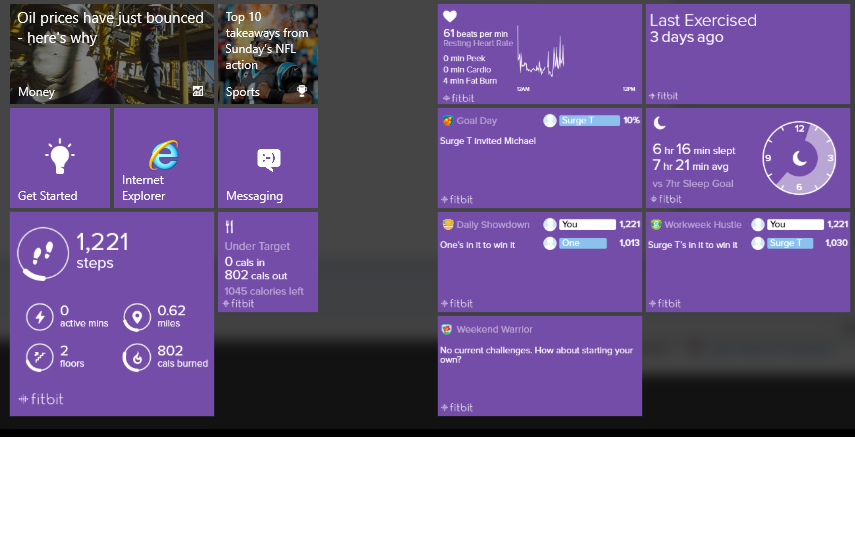
Task: Click the footsteps icon on the steps tile
Action: click(43, 253)
